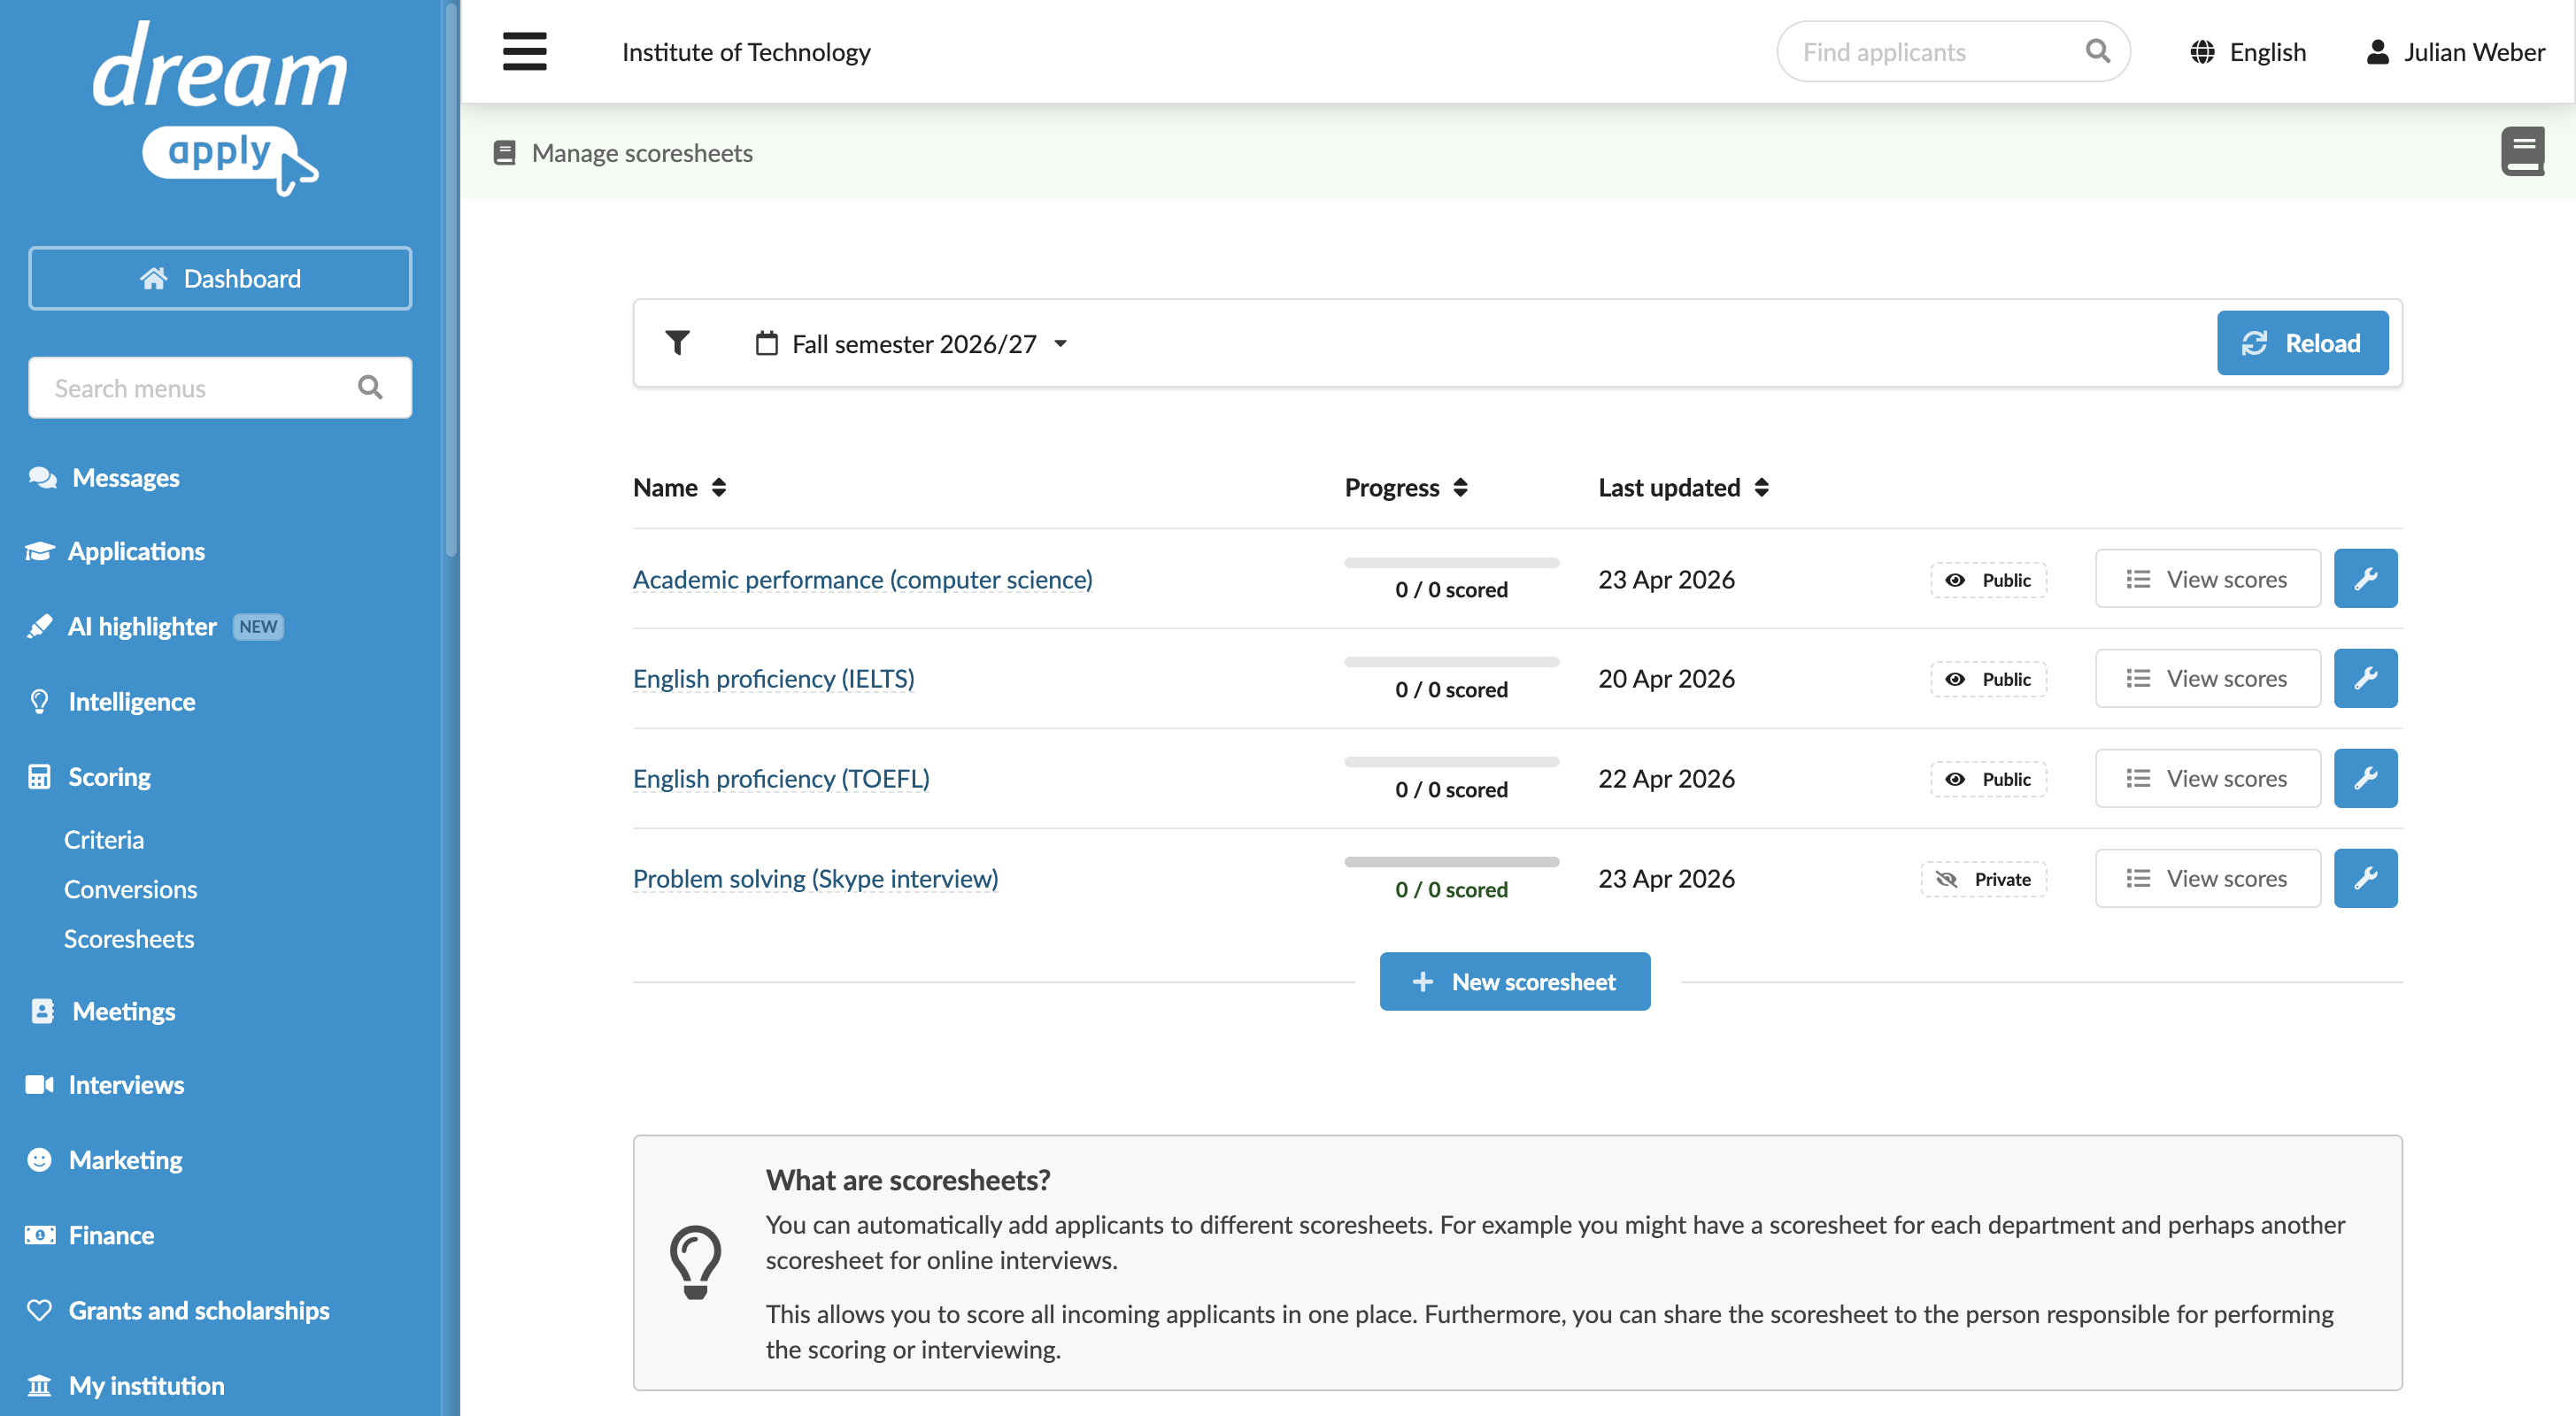Image resolution: width=2576 pixels, height=1416 pixels.
Task: Click the Reload button
Action: (2302, 343)
